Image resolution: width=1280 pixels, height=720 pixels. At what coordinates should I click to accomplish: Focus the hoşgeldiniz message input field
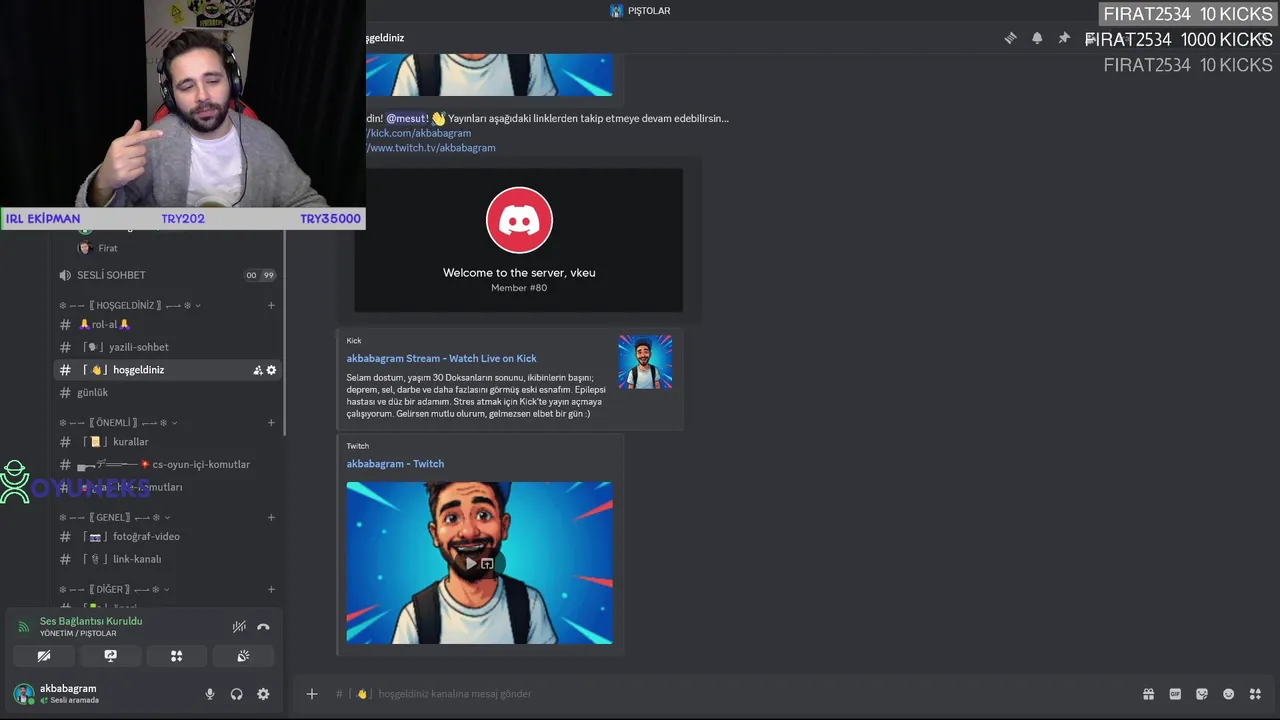pos(740,694)
